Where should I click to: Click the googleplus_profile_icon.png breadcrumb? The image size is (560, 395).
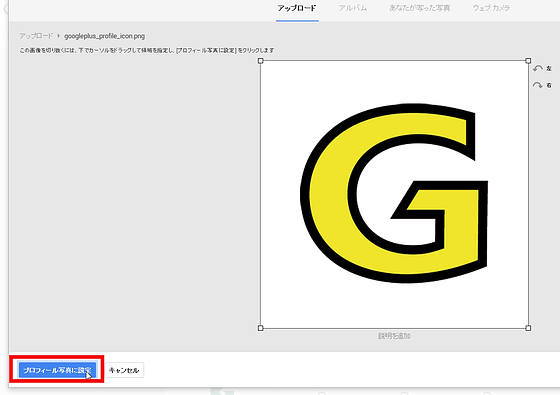104,36
